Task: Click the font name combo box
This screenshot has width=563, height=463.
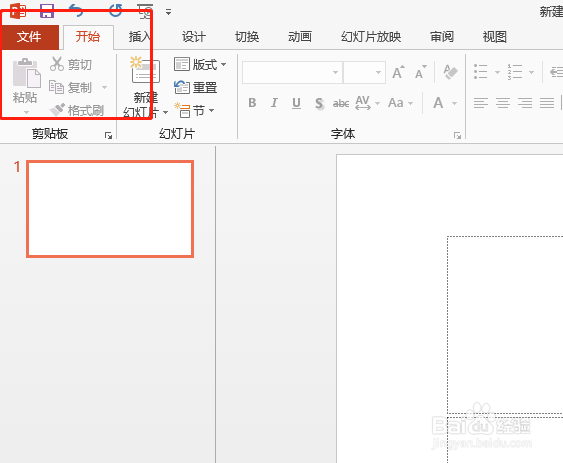Action: [x=292, y=72]
